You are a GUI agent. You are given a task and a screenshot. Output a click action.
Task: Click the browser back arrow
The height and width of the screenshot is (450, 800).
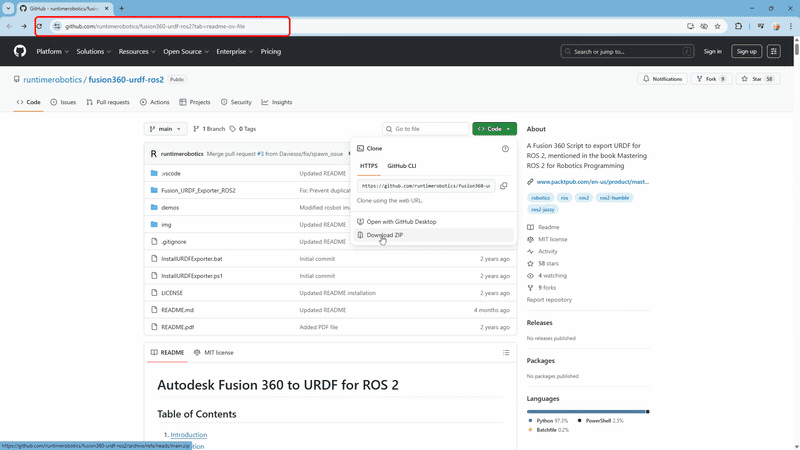click(x=9, y=26)
